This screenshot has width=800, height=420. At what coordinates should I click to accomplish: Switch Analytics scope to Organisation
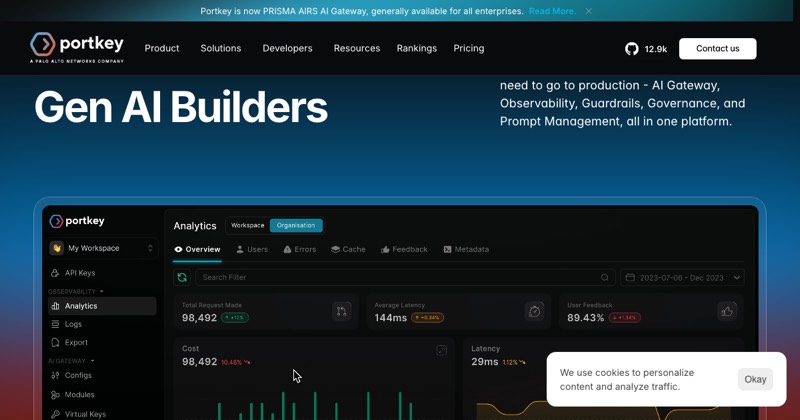pos(296,225)
